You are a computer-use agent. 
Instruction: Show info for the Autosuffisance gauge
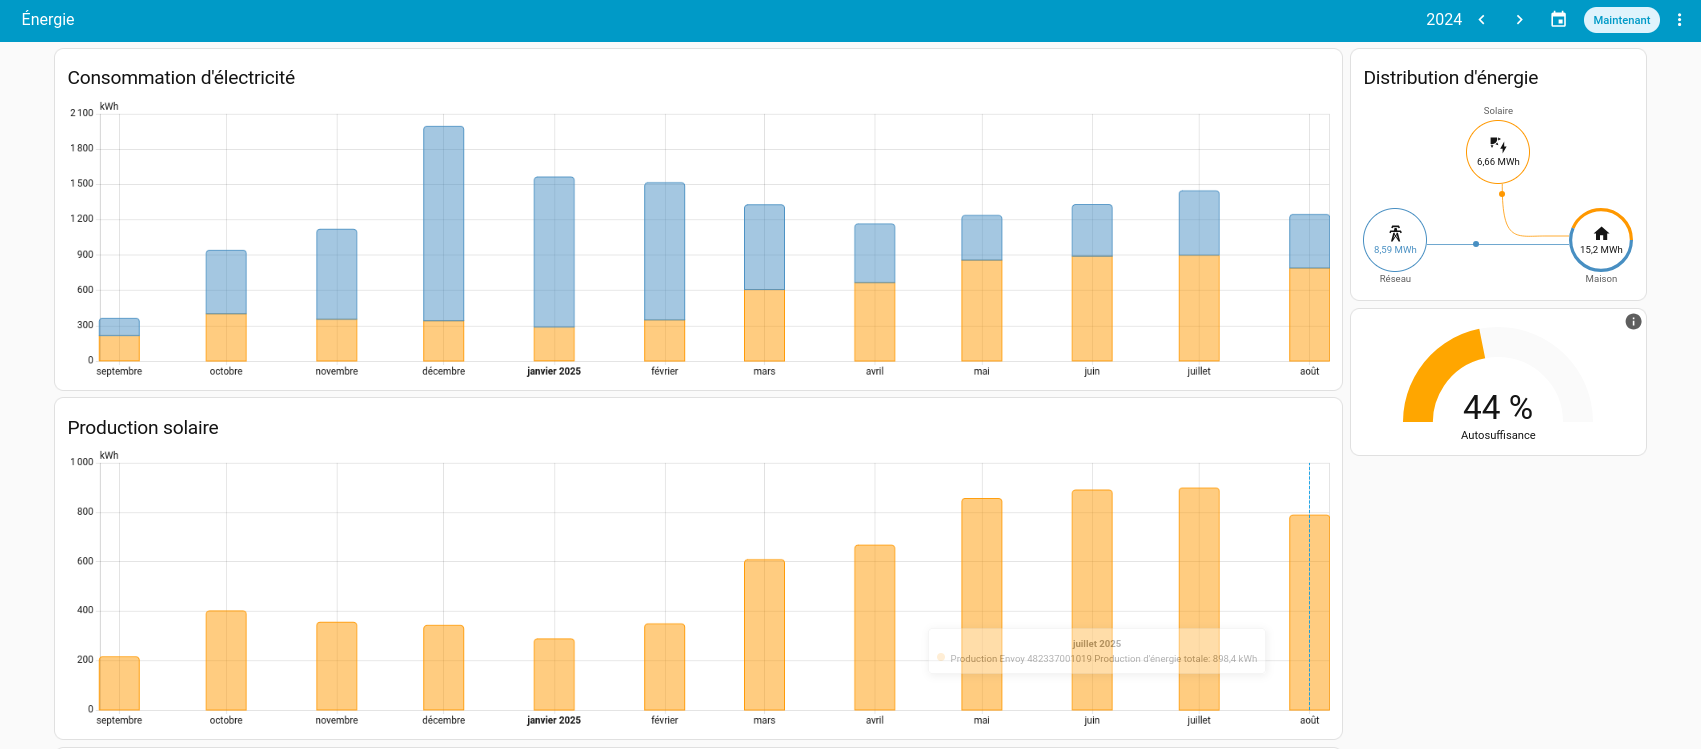1633,321
